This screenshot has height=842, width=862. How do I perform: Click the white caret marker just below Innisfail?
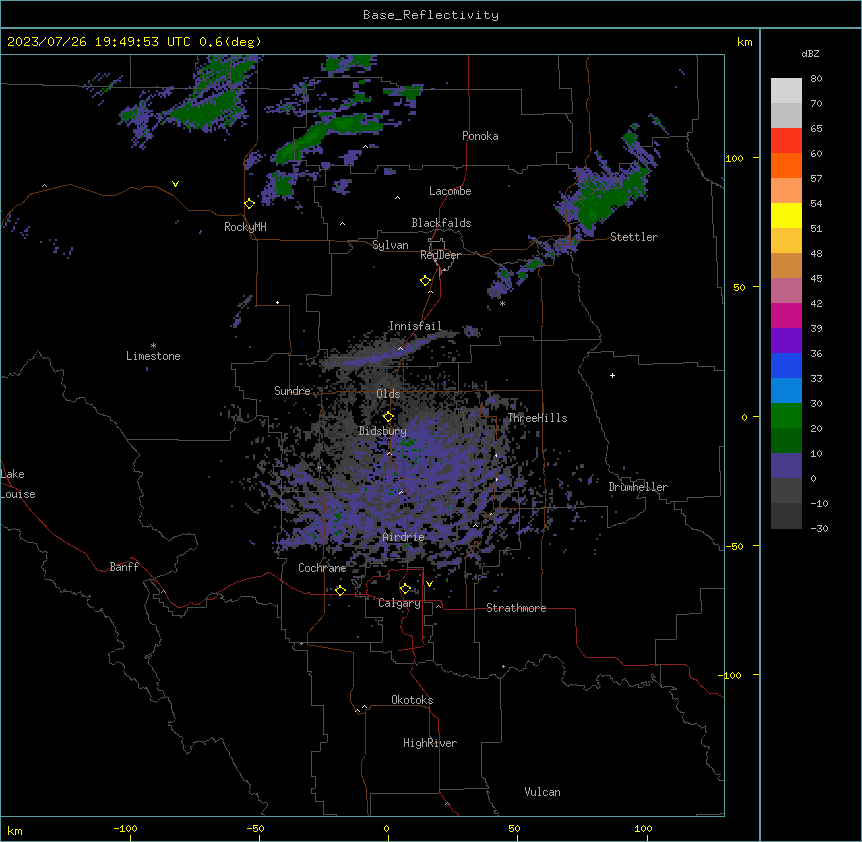tap(400, 348)
